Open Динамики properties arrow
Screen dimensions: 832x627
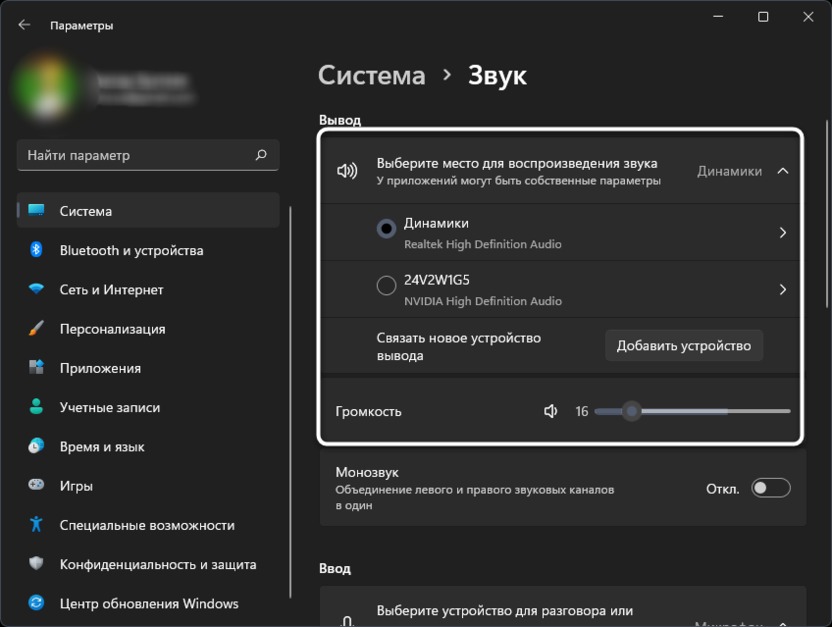pos(782,233)
